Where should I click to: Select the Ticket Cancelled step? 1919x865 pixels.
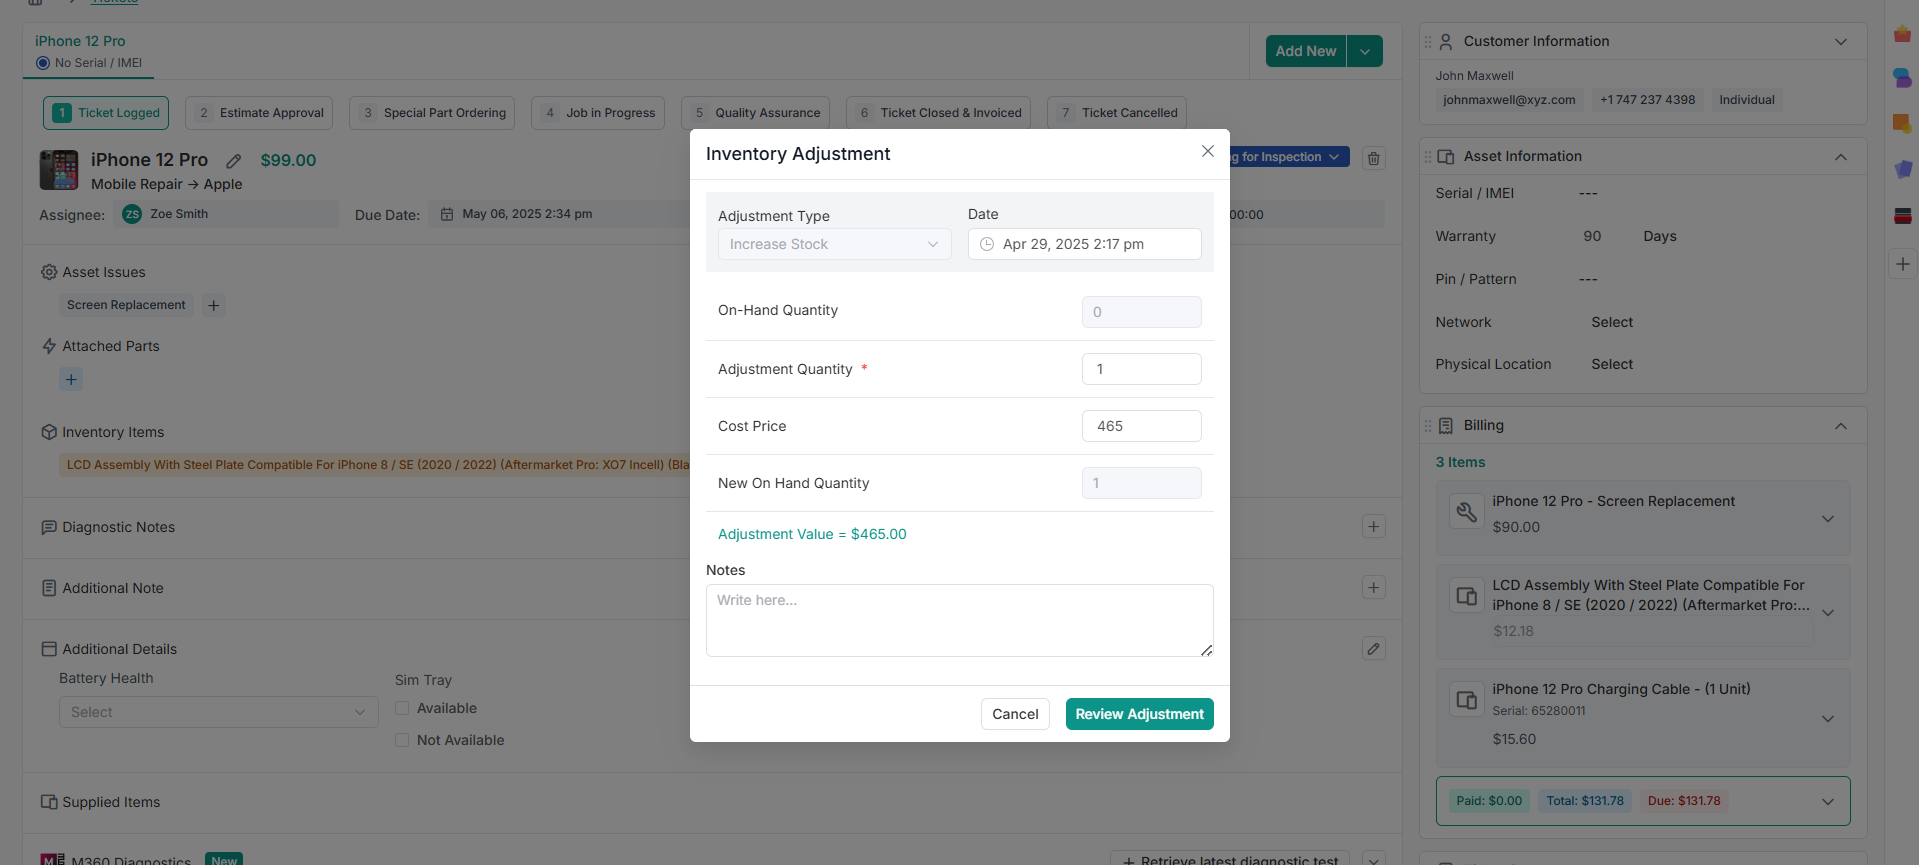(1117, 113)
